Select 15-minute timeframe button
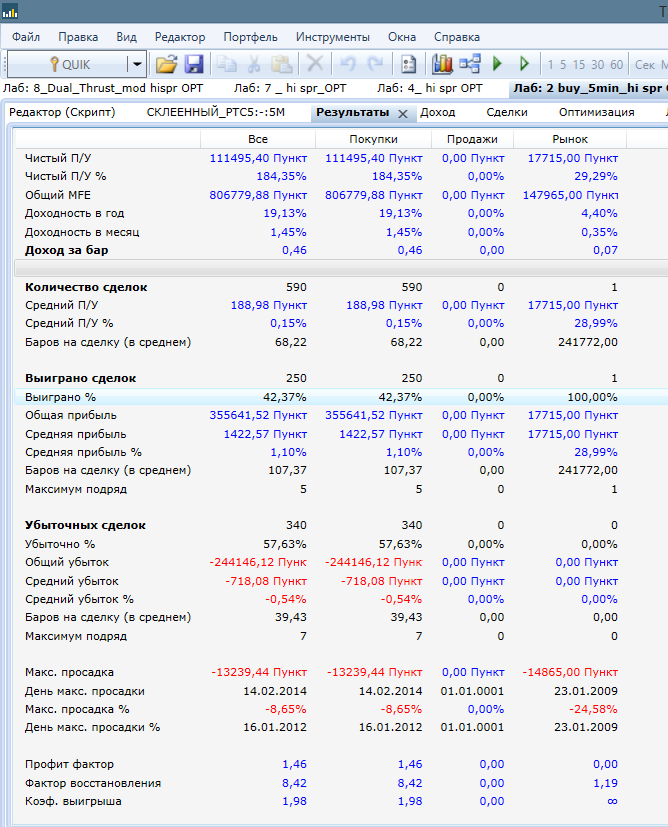Image resolution: width=668 pixels, height=827 pixels. [x=578, y=65]
